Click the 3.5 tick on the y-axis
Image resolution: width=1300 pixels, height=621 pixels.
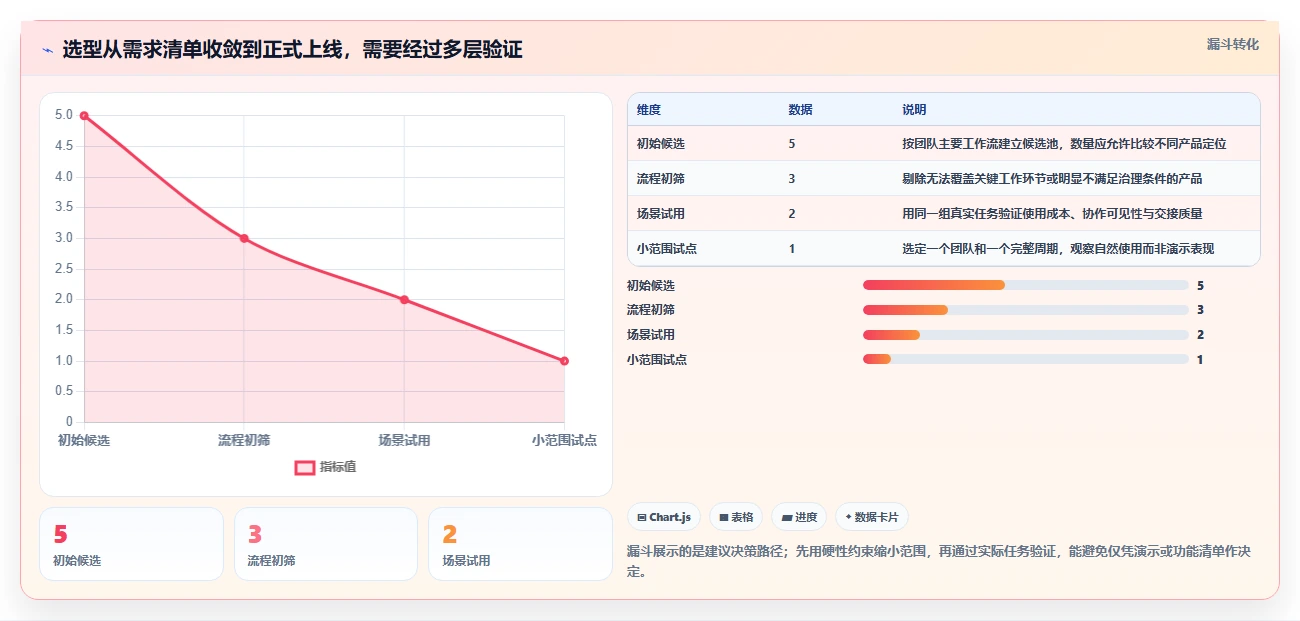(x=64, y=207)
